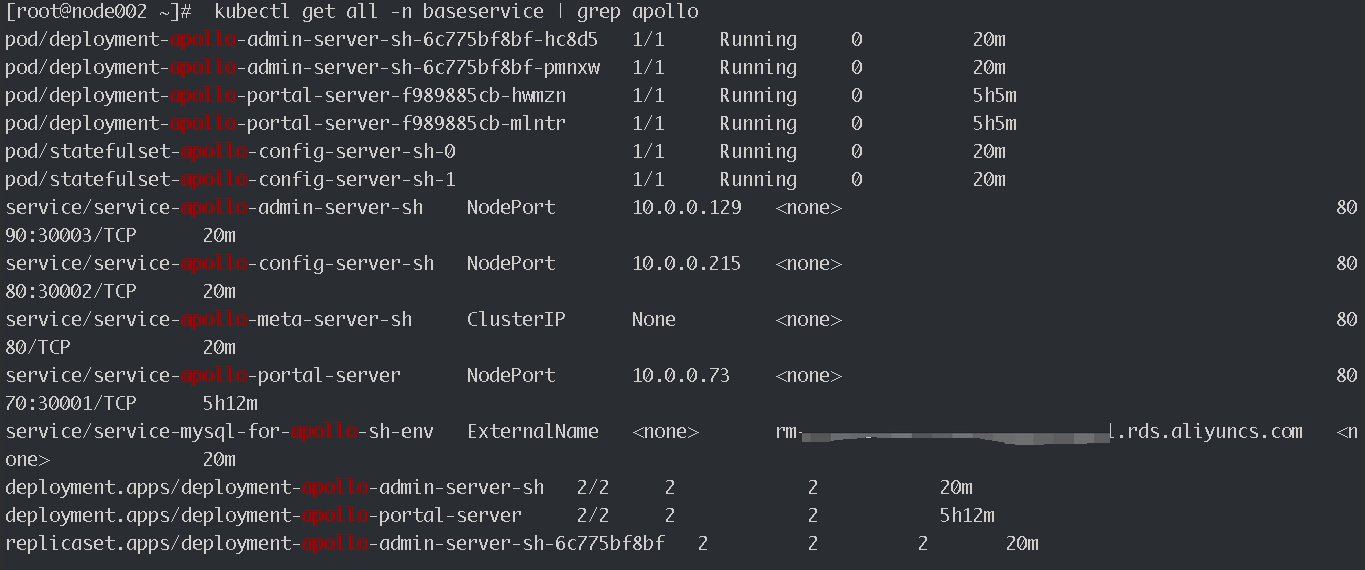This screenshot has width=1365, height=570.
Task: Select deployment.apps portal-server row name
Action: coord(264,516)
